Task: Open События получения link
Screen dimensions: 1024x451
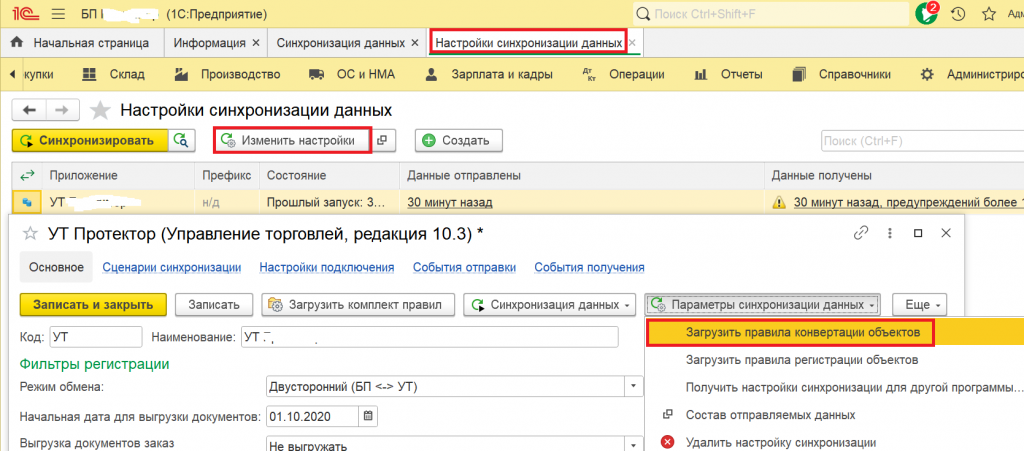Action: point(590,267)
